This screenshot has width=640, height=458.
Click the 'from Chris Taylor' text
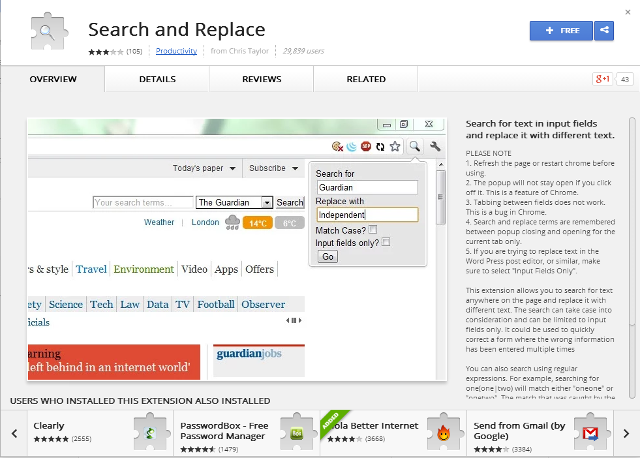(240, 51)
